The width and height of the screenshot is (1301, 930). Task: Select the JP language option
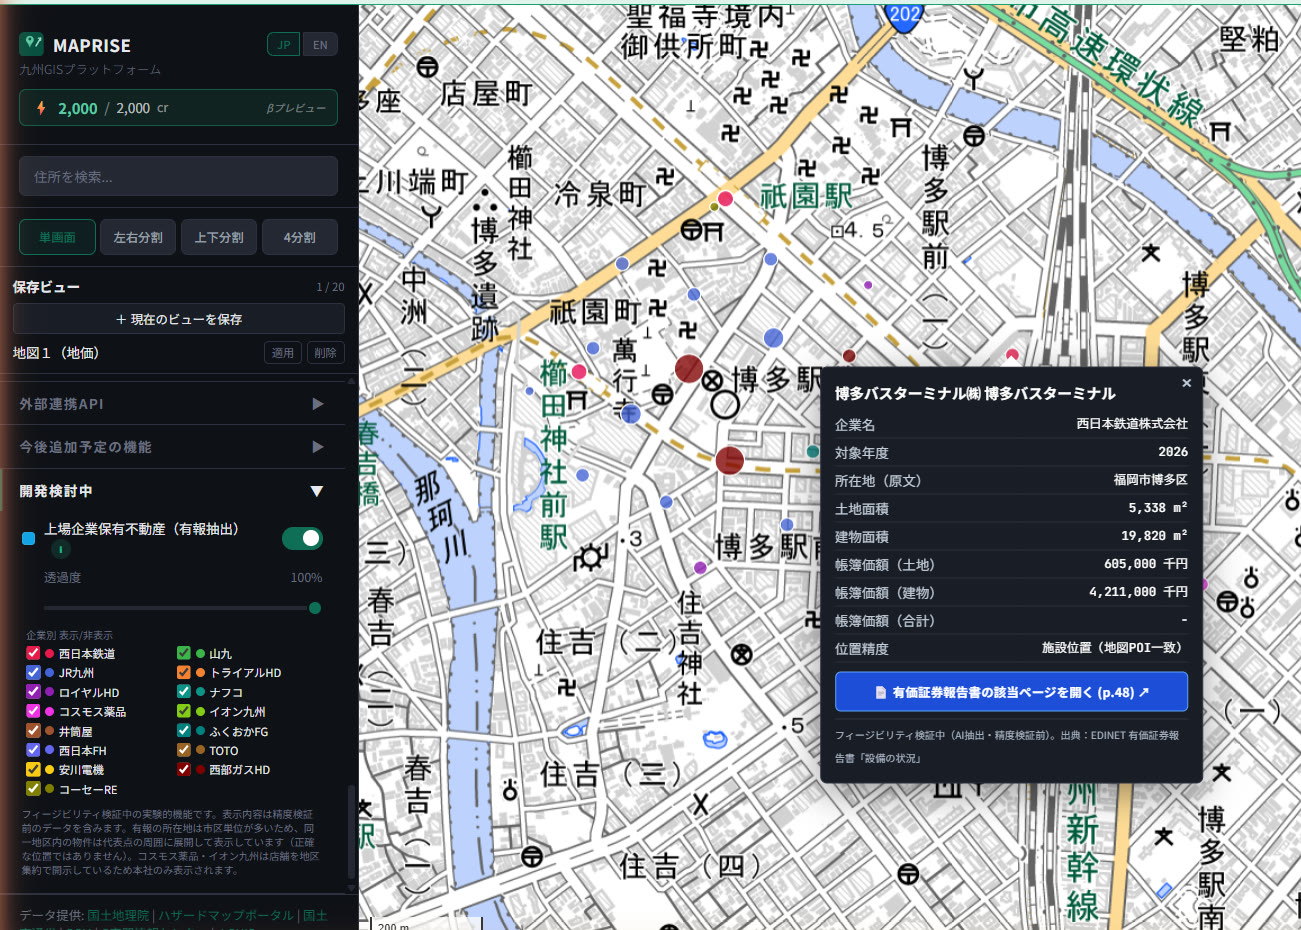(x=284, y=44)
